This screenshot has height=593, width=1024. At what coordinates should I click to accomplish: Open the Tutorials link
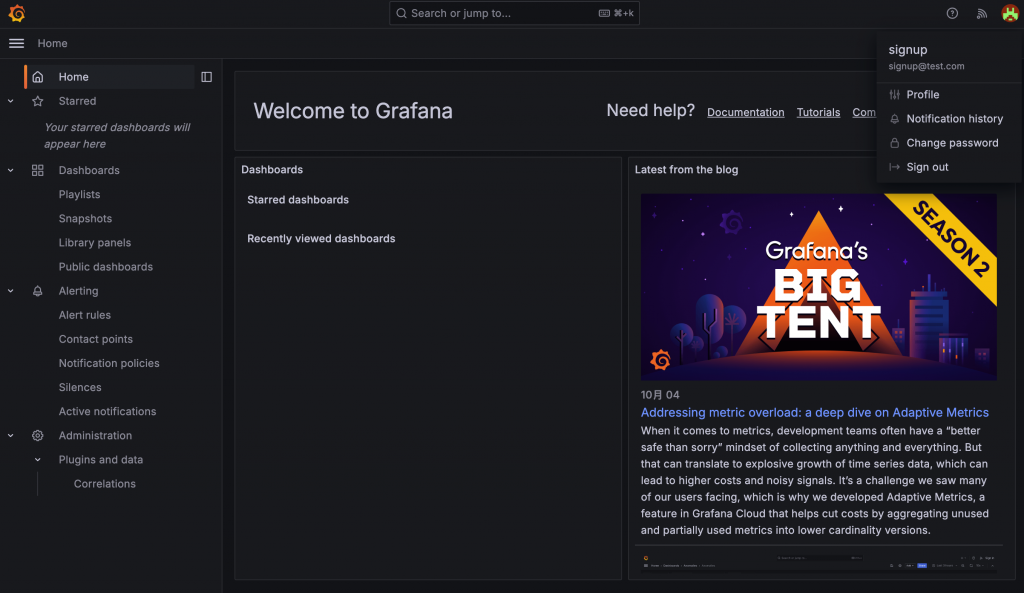818,112
